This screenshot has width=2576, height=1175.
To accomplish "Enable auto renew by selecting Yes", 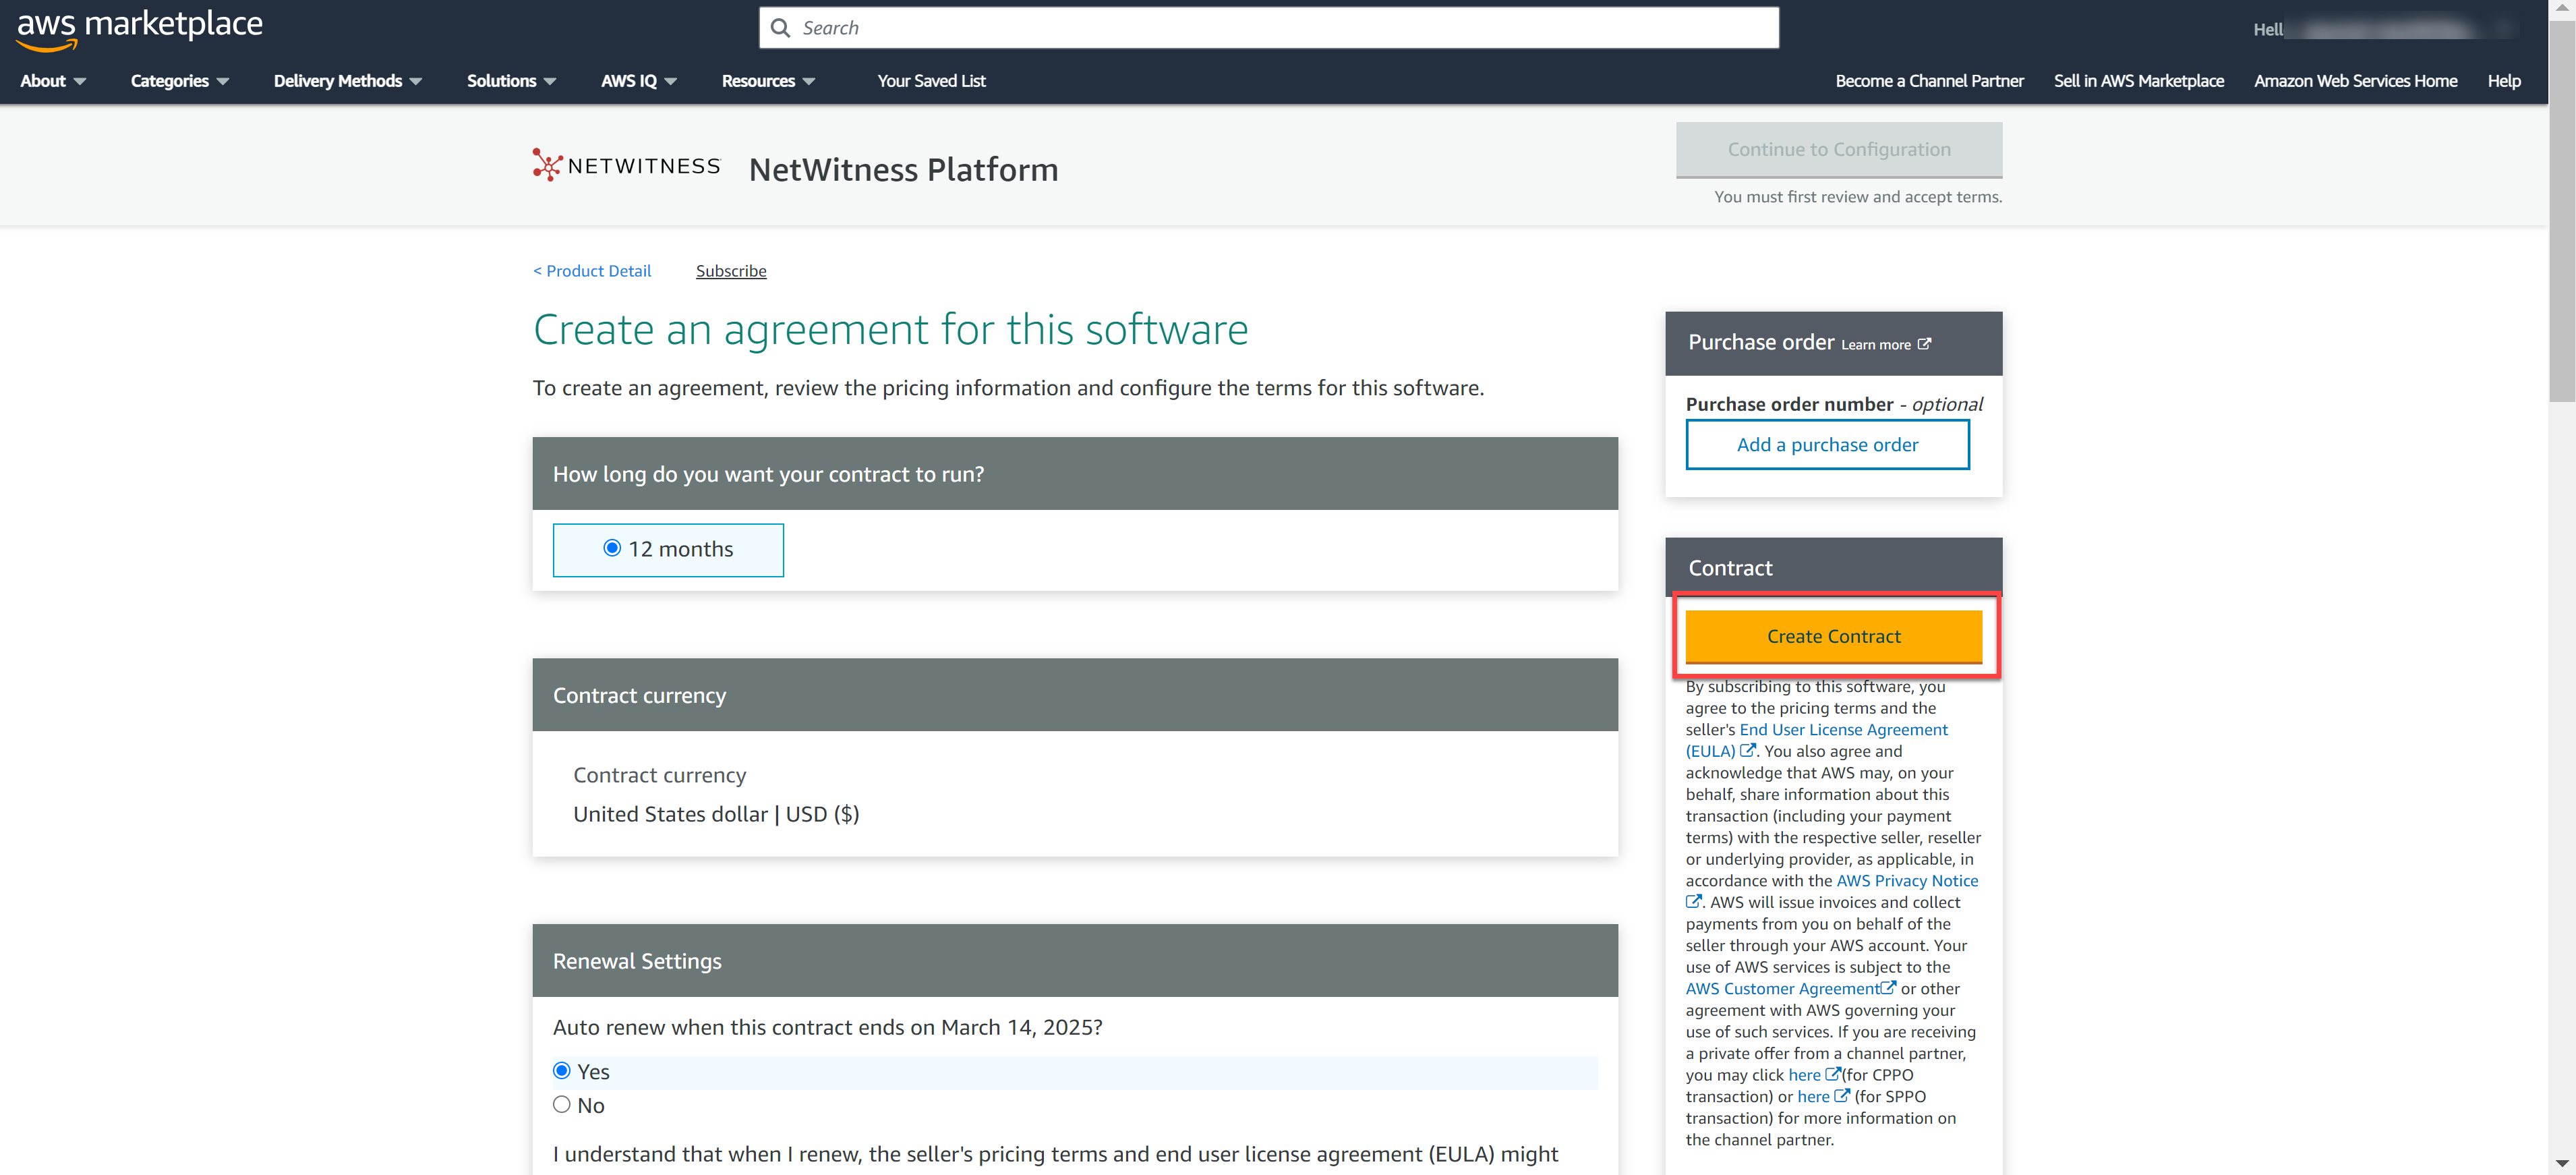I will pos(561,1070).
